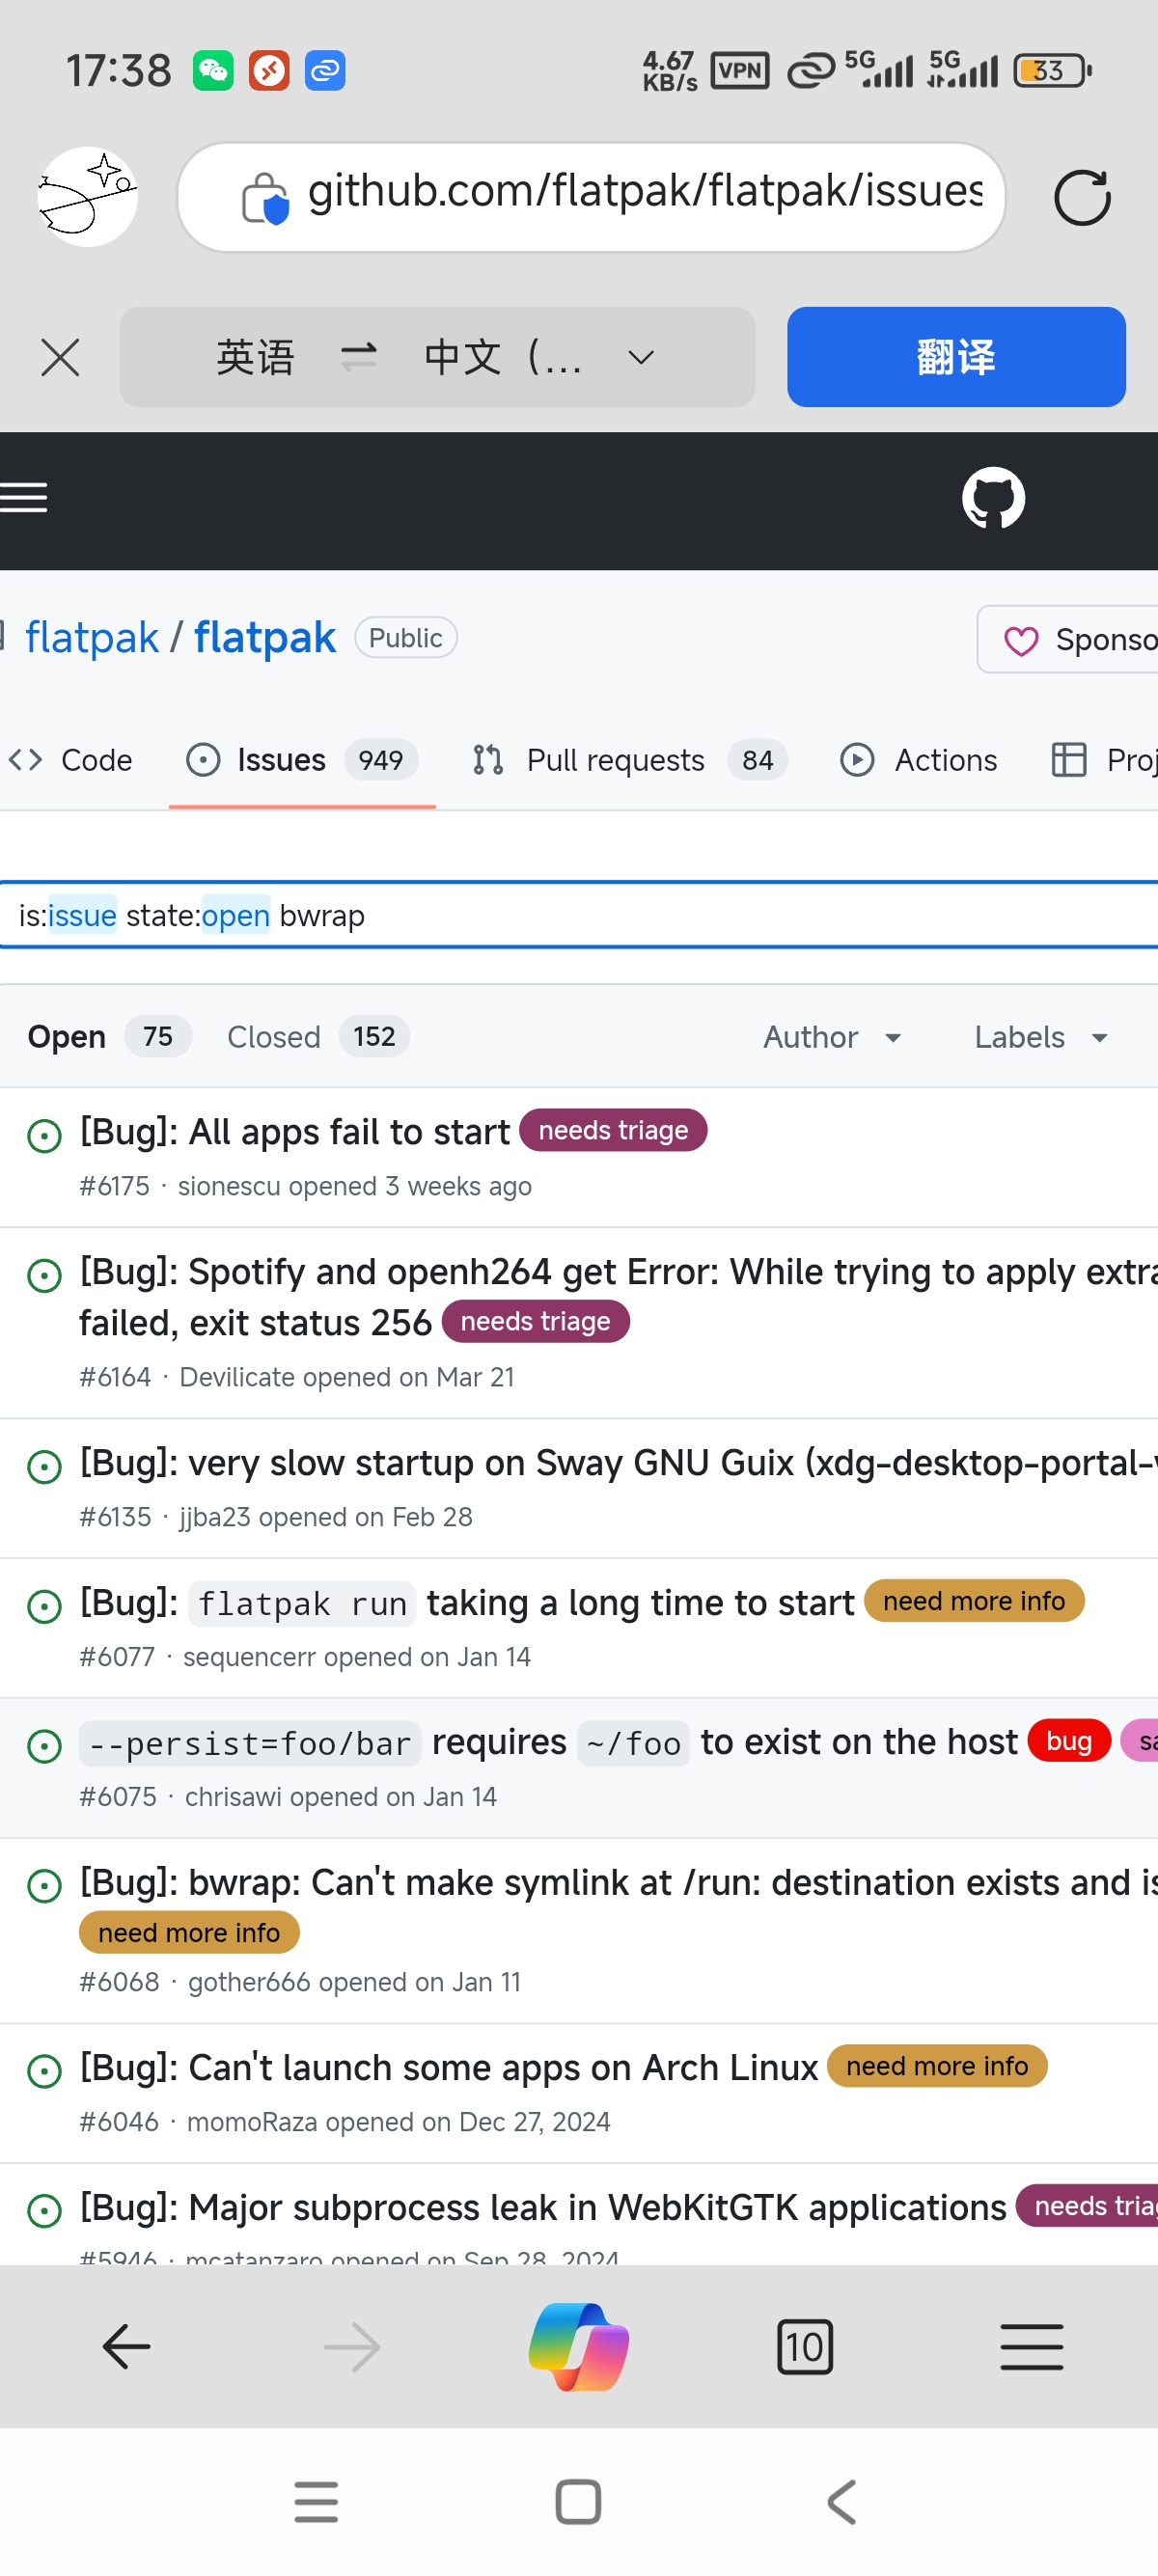
Task: Open the tab switcher showing 10 tabs
Action: pos(804,2346)
